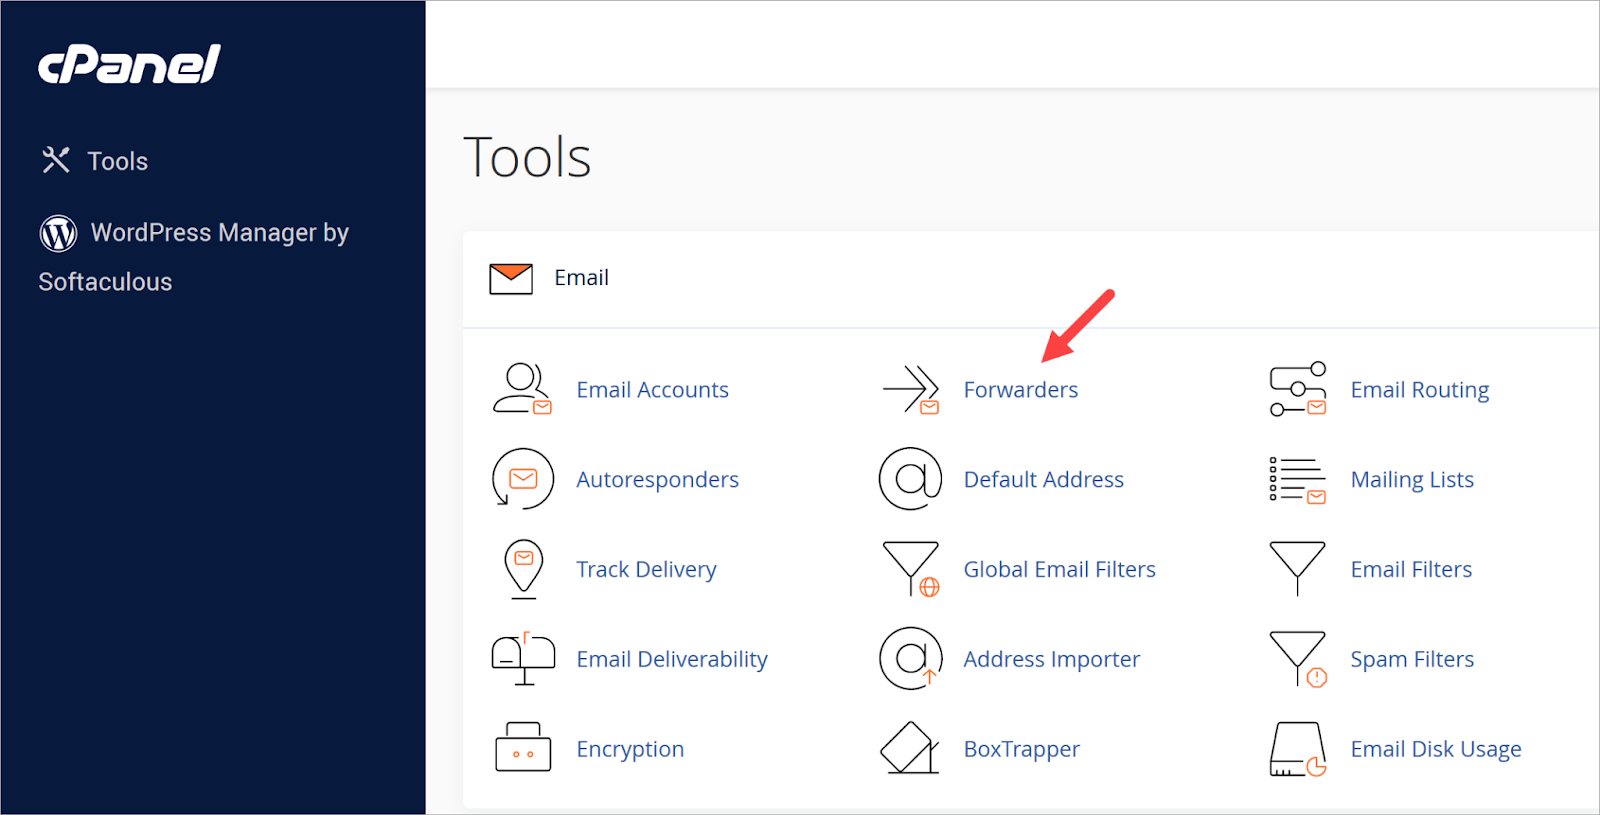Click the Autoresponders icon
This screenshot has height=815, width=1600.
click(x=522, y=479)
